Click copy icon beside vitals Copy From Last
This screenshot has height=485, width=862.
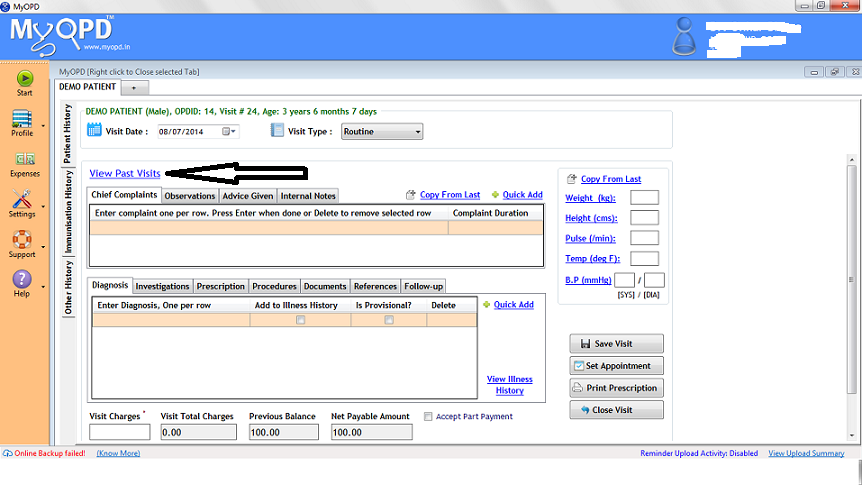tap(572, 179)
